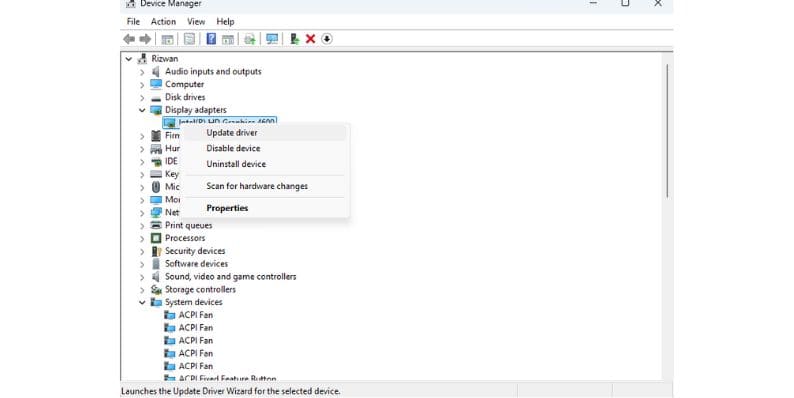Click the Software devices category icon
Image resolution: width=794 pixels, height=398 pixels.
pyautogui.click(x=156, y=264)
